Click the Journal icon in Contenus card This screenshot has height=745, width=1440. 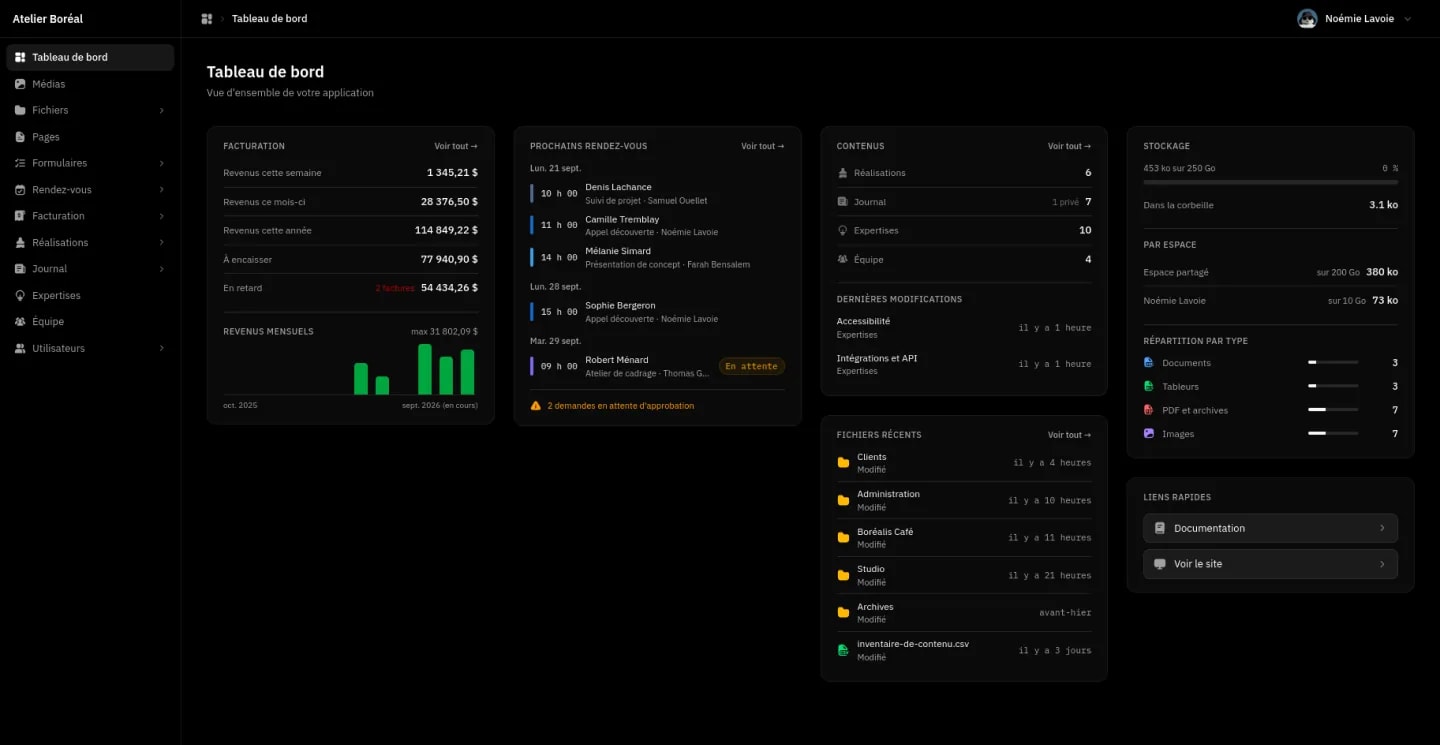(842, 202)
